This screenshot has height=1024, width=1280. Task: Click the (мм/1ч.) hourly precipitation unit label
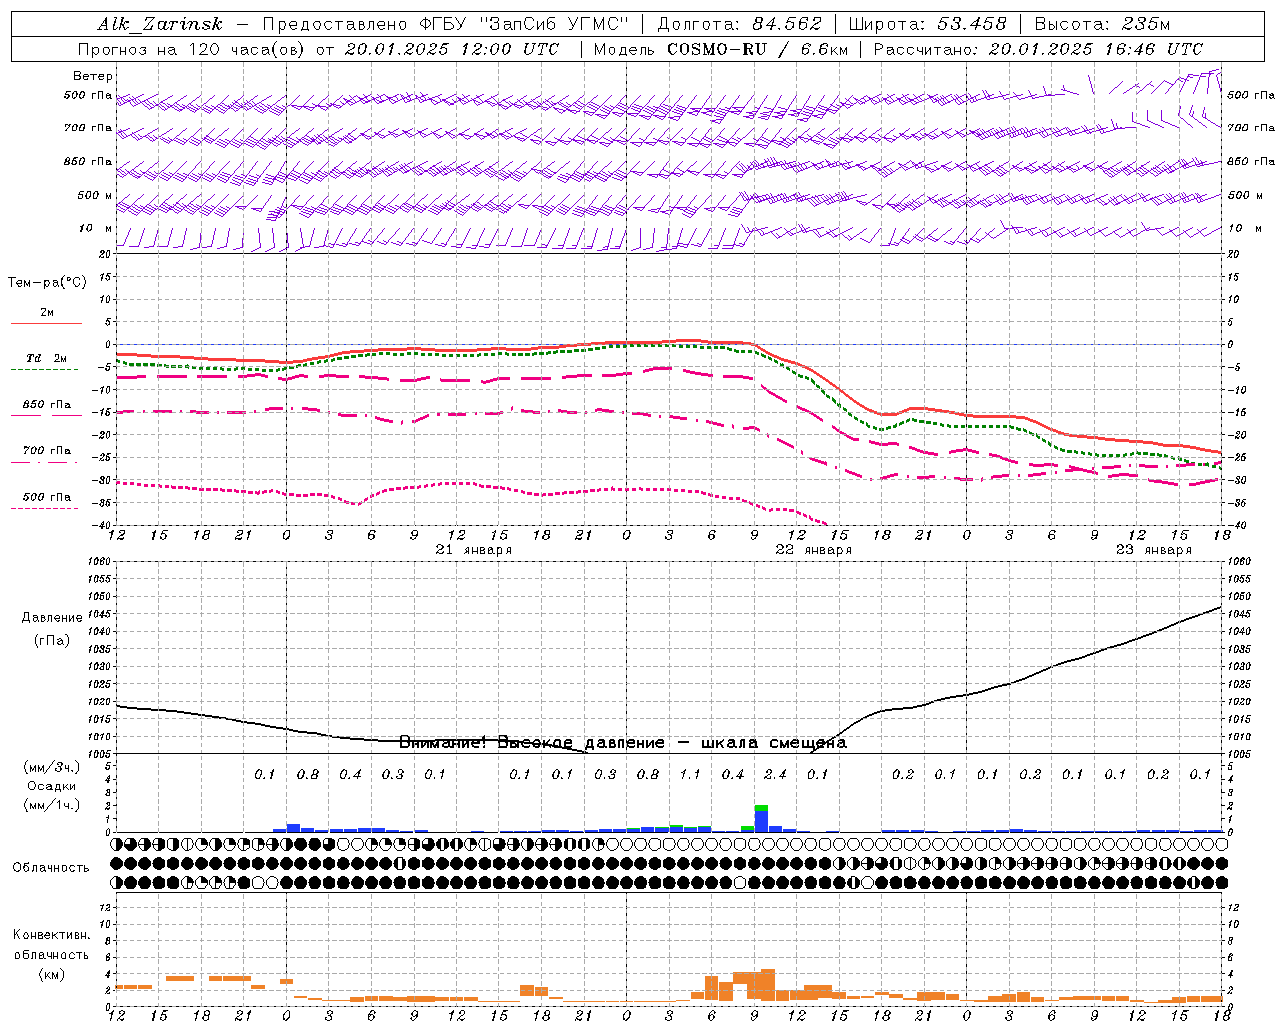(51, 804)
